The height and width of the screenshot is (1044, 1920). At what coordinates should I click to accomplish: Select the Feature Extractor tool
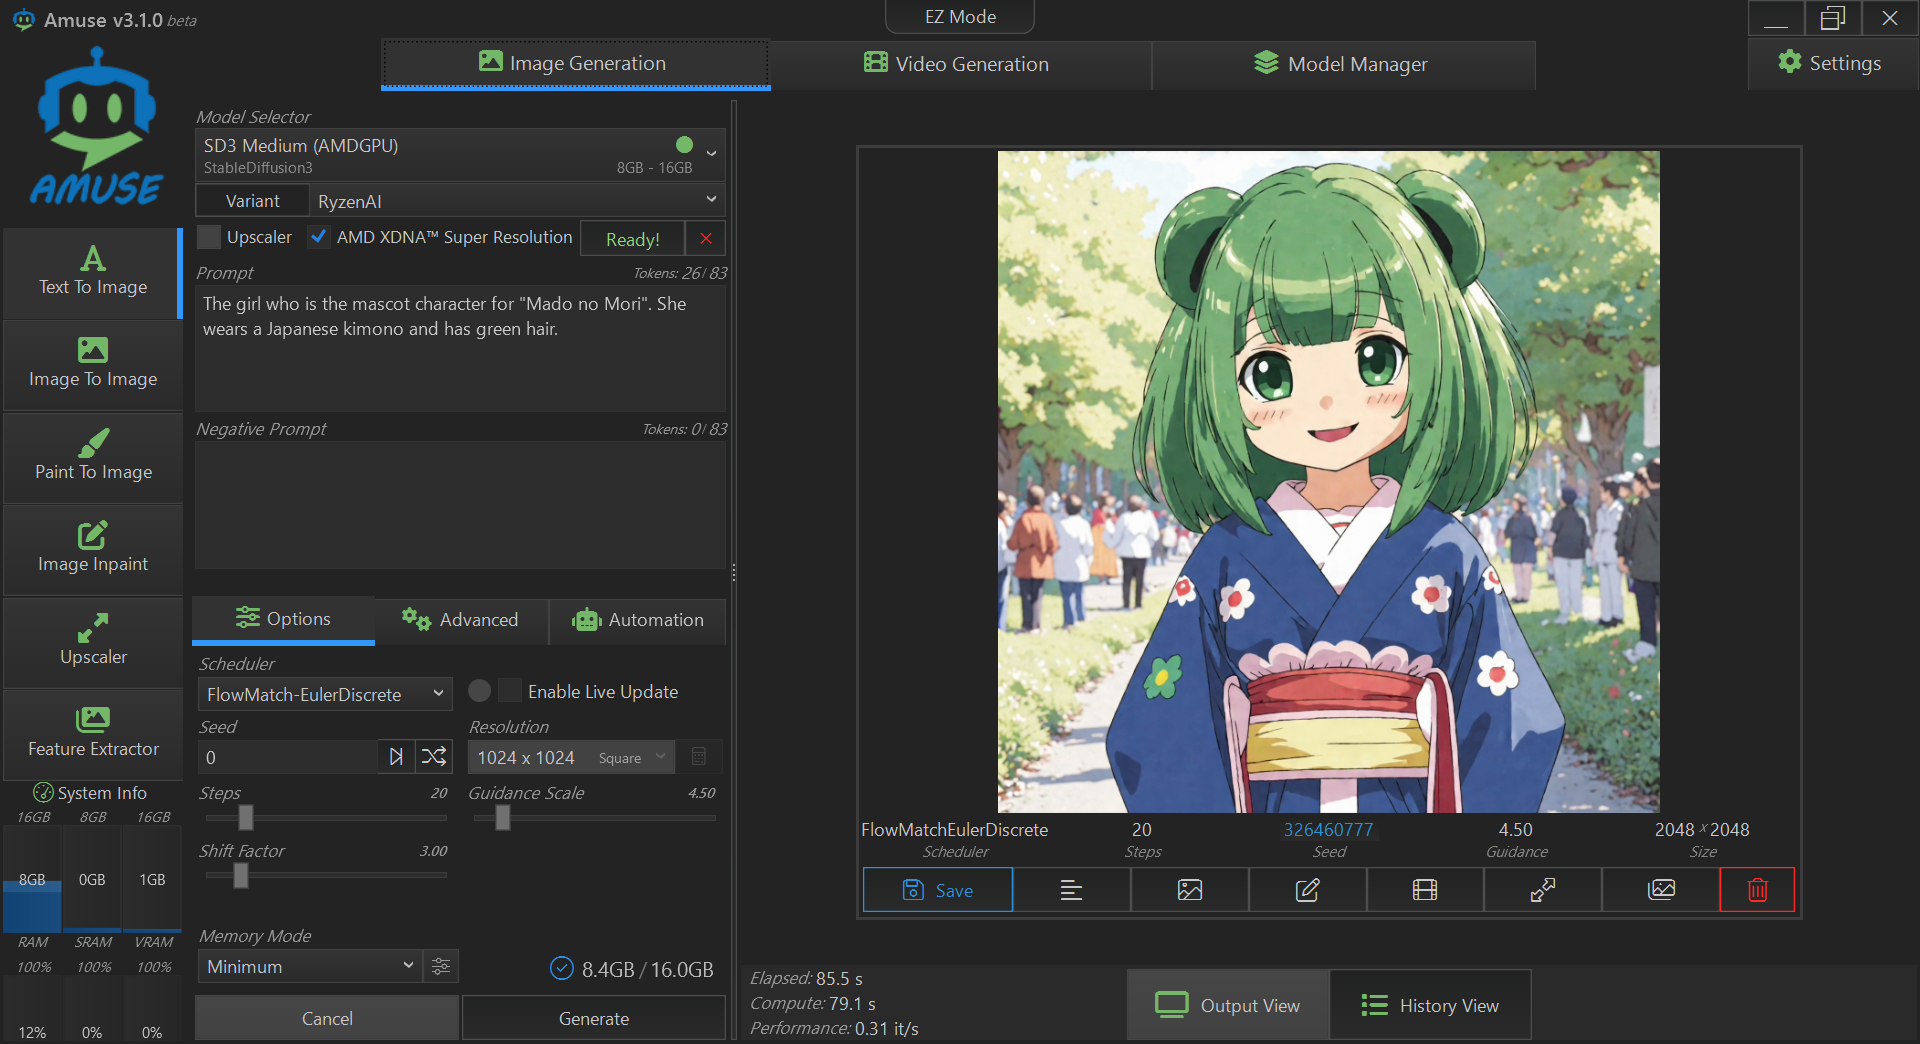pos(93,733)
